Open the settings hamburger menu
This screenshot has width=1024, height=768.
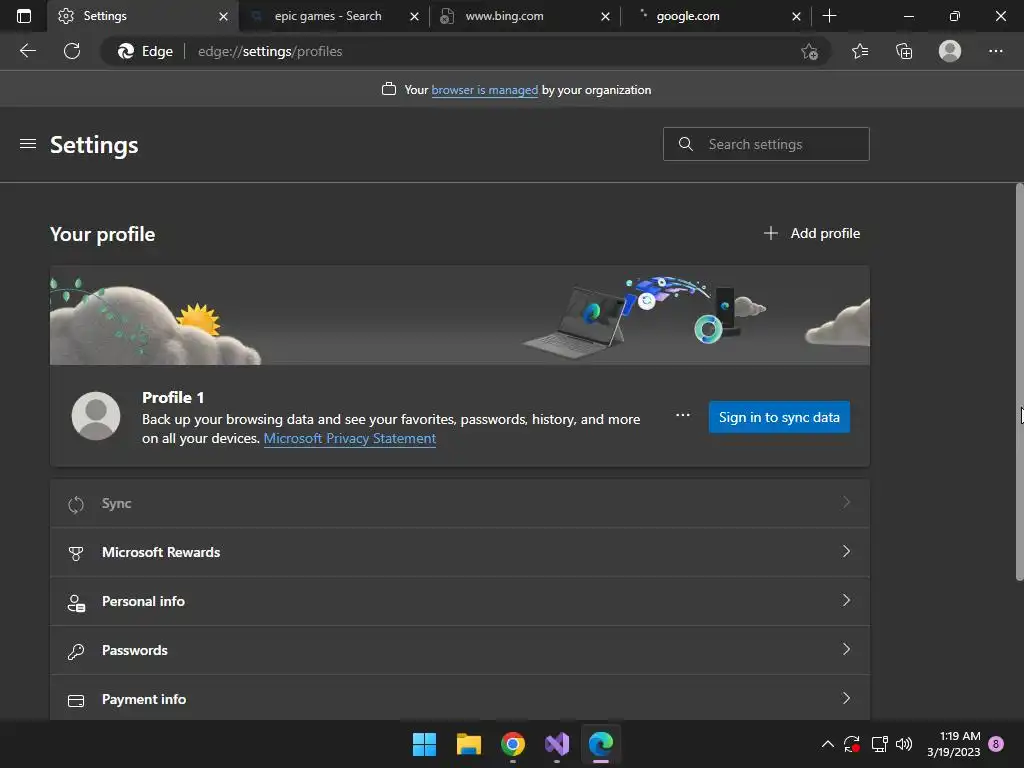click(x=27, y=144)
